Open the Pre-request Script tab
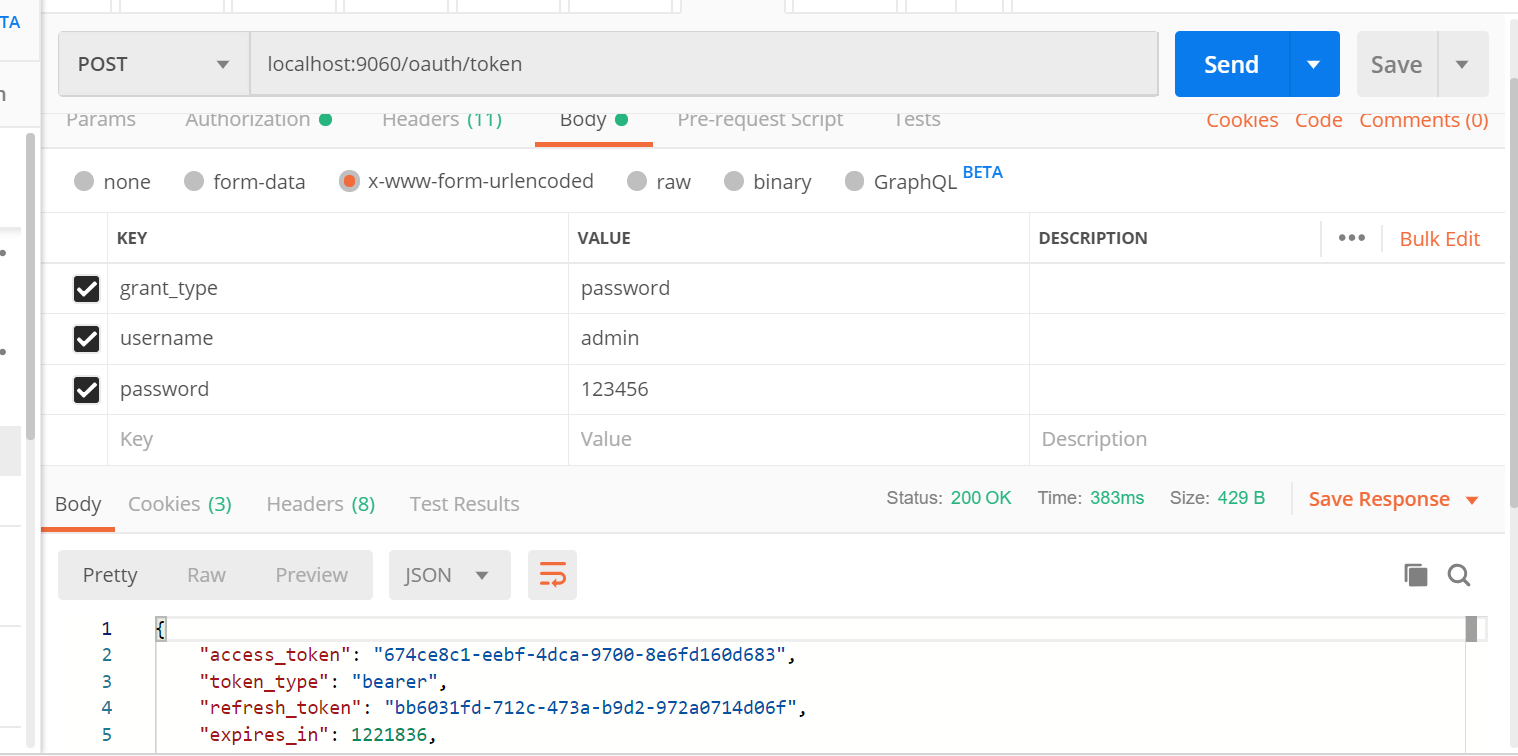The height and width of the screenshot is (756, 1518). [x=760, y=119]
